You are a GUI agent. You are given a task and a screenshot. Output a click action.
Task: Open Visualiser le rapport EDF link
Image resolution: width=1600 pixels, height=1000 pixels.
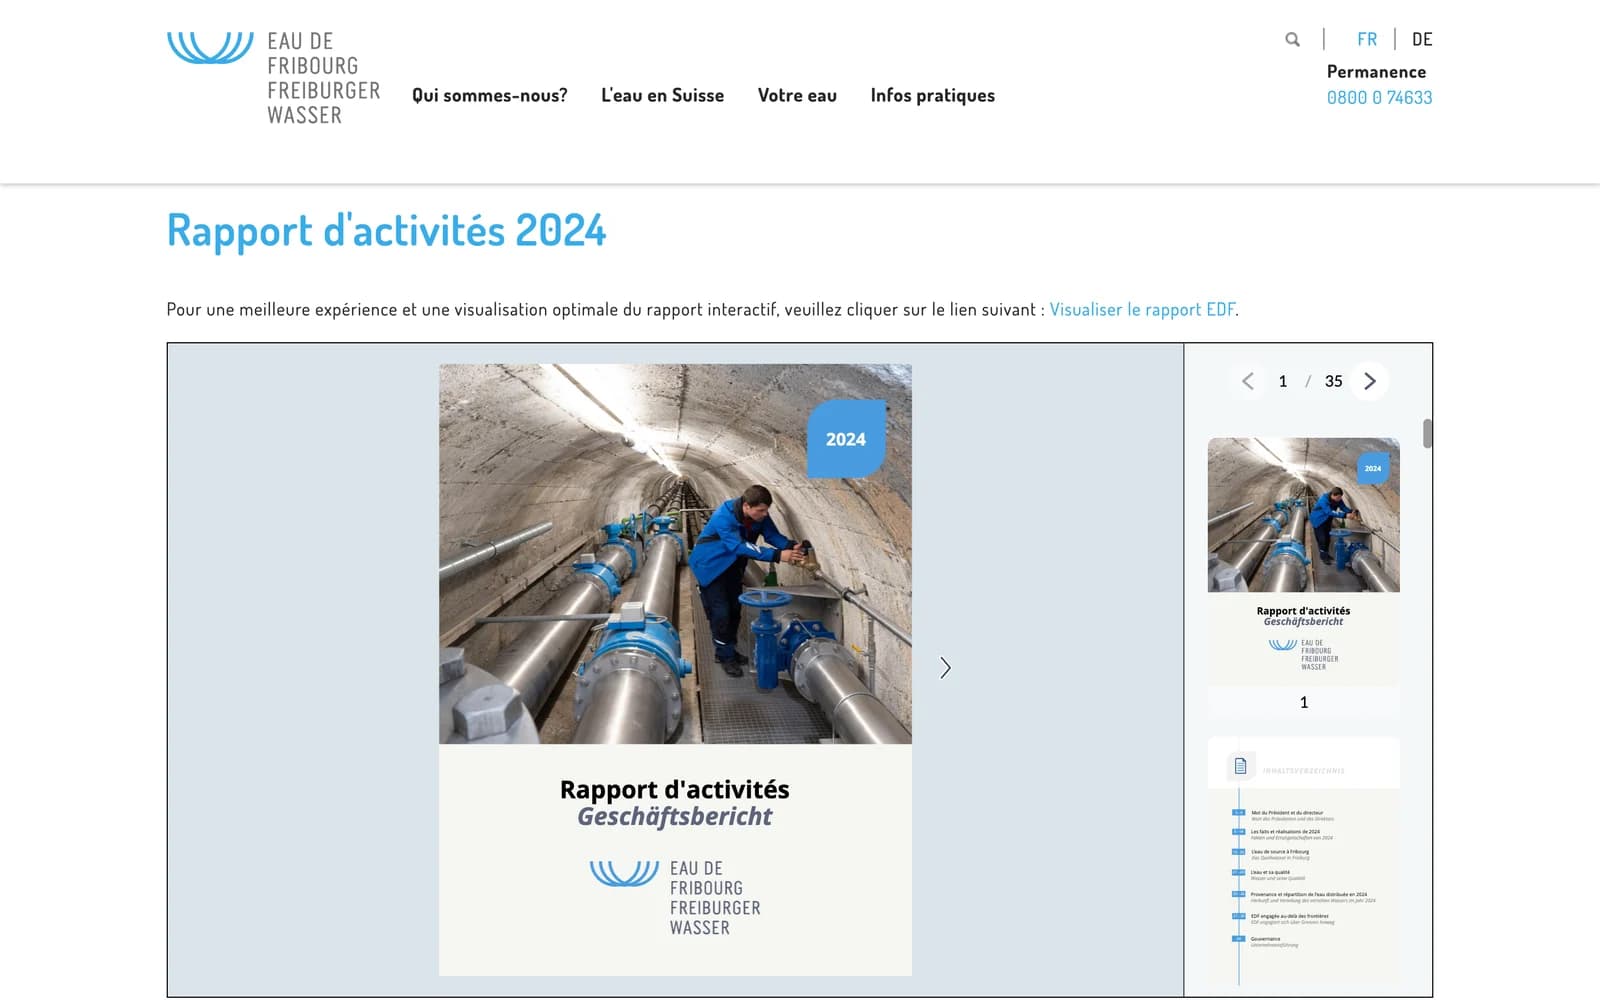pyautogui.click(x=1142, y=310)
